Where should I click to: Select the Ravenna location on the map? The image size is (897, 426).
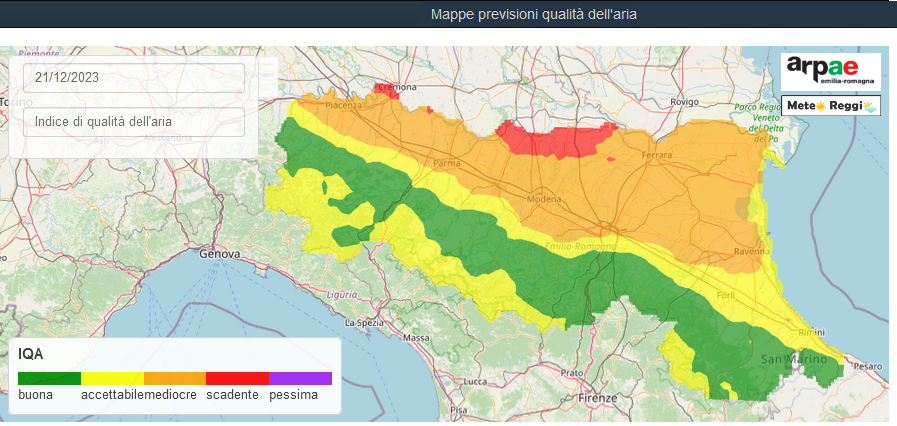749,251
